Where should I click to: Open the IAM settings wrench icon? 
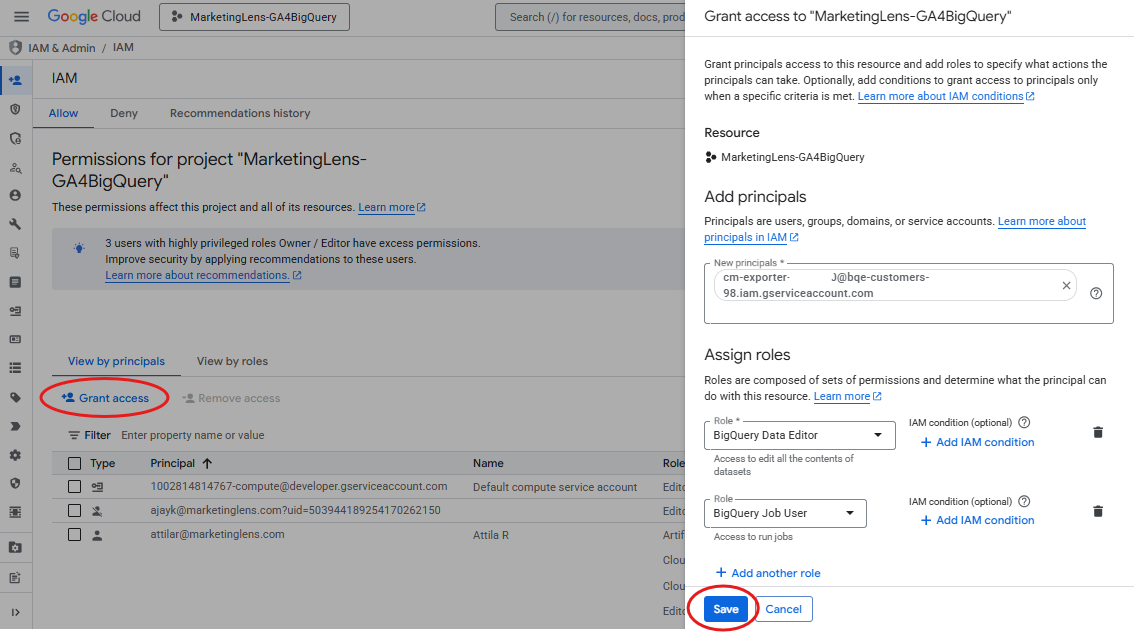pos(14,225)
